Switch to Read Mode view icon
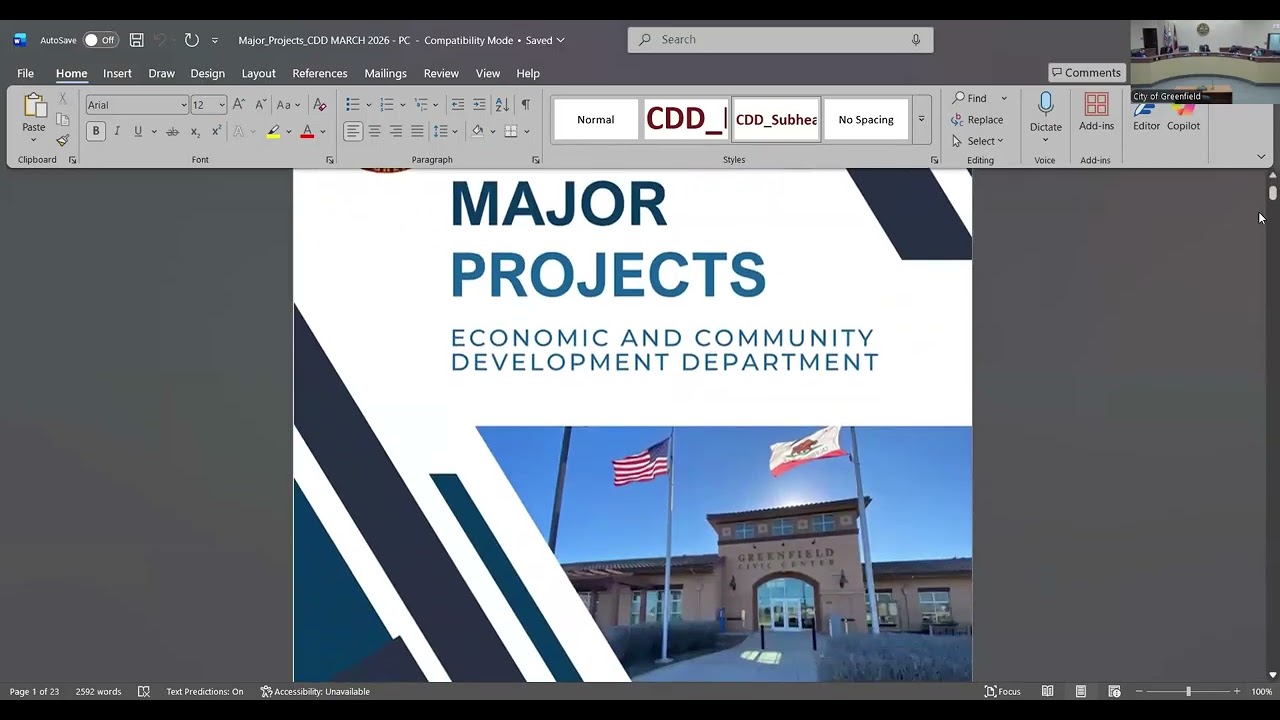The image size is (1280, 720). 1047,692
